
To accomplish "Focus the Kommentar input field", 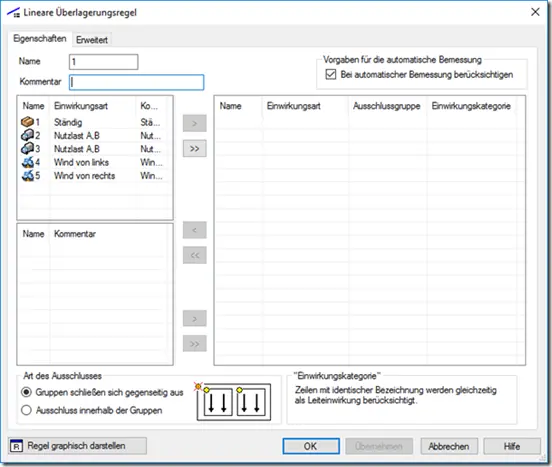I will 137,82.
